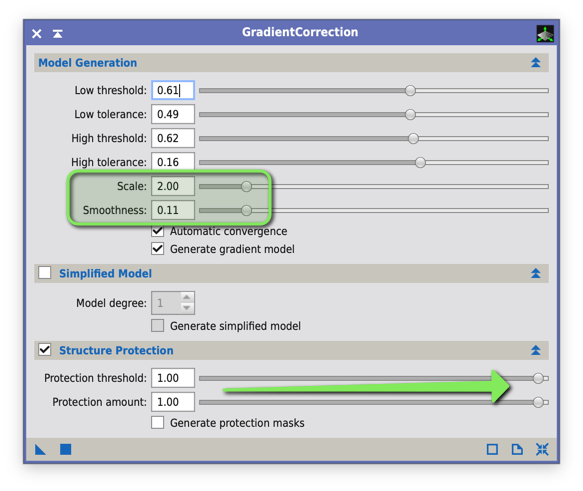Click the Protection threshold value field
Viewport: 583px width, 491px height.
pos(173,378)
